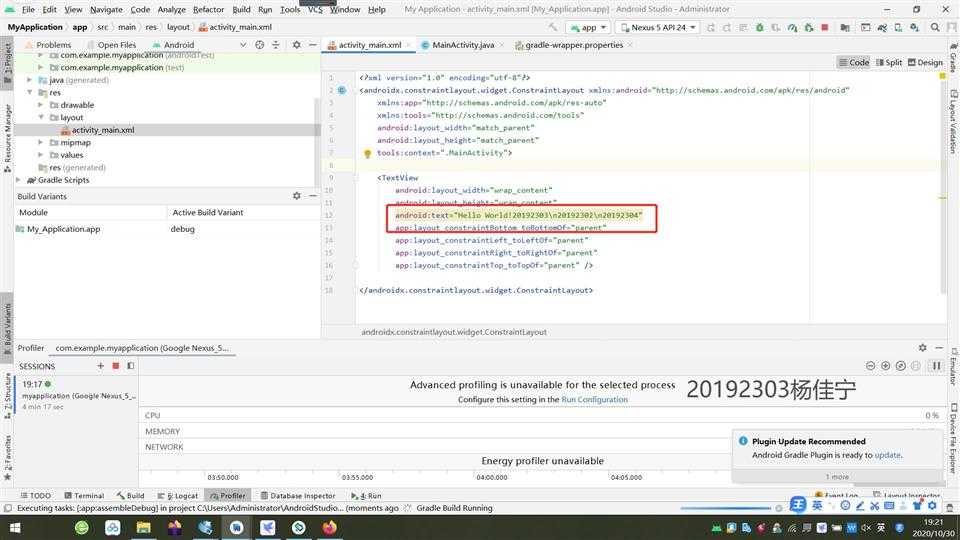Open the TODO tool window button
The image size is (960, 540).
click(x=36, y=495)
